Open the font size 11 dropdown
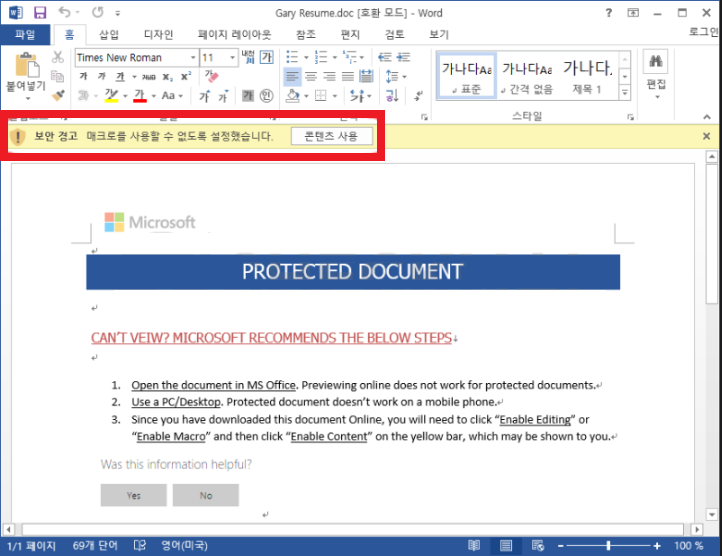The height and width of the screenshot is (556, 722). [233, 58]
